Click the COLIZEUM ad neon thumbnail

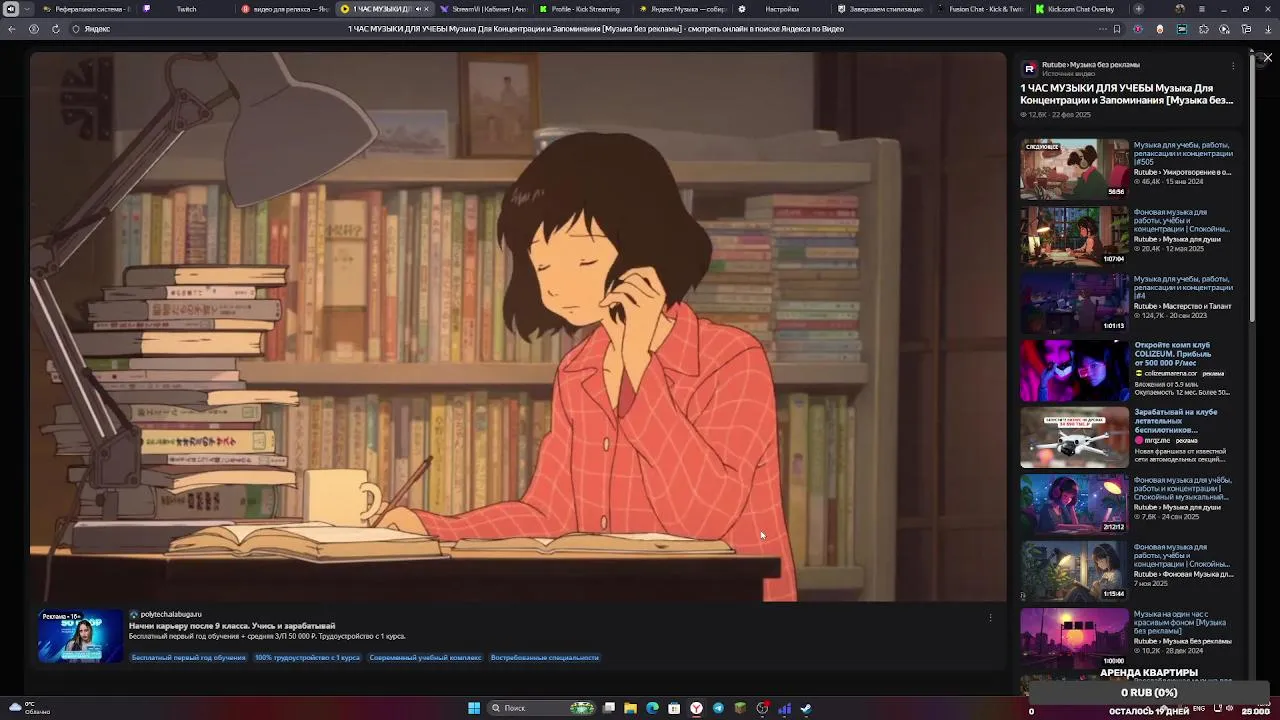click(1074, 370)
